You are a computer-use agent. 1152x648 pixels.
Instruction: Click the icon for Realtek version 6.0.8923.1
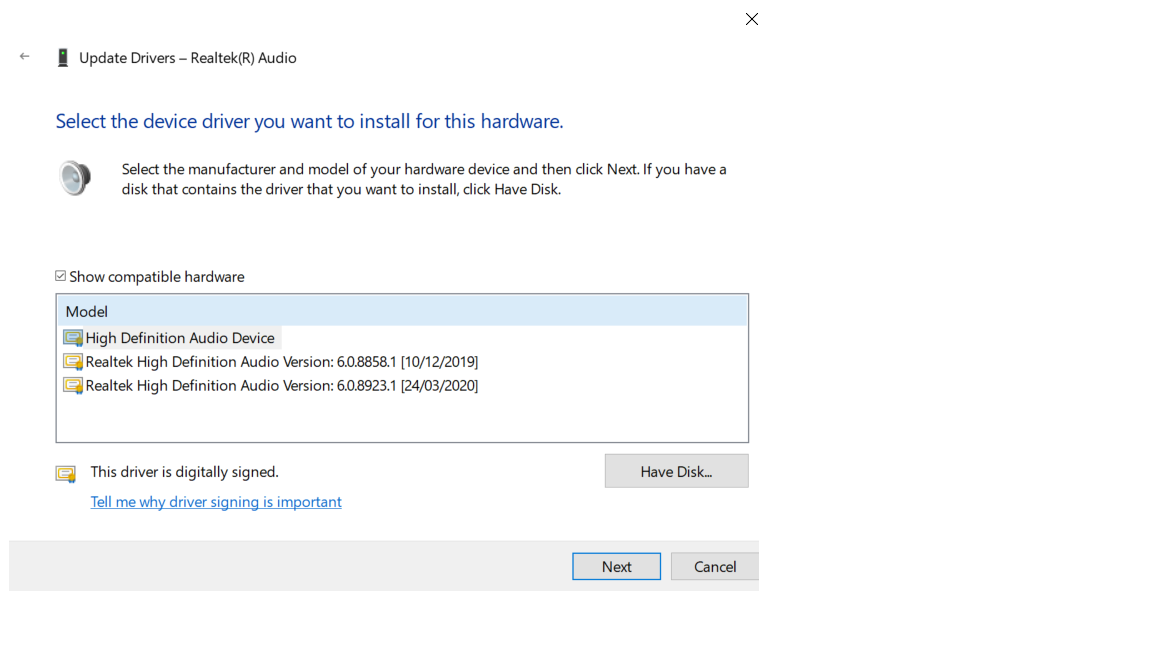(73, 386)
